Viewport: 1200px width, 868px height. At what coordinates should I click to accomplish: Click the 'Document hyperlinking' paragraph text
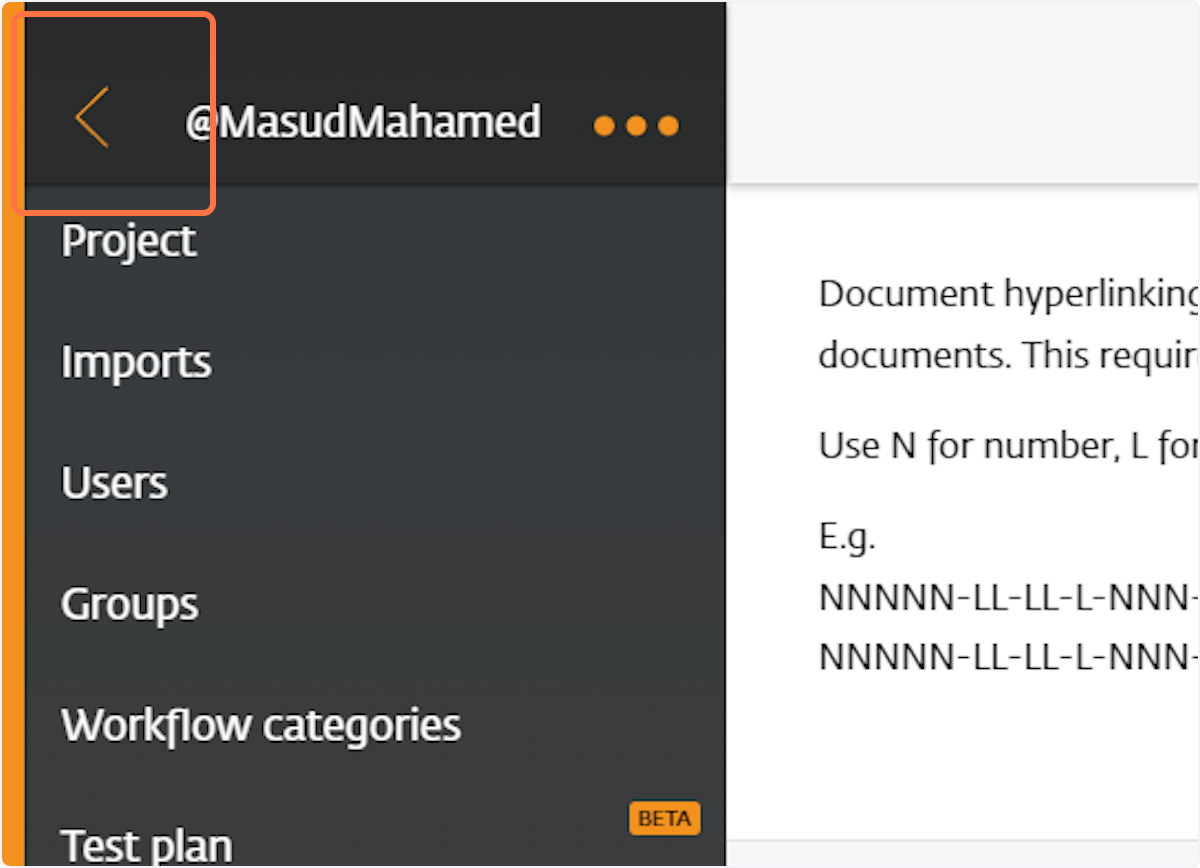[1009, 324]
